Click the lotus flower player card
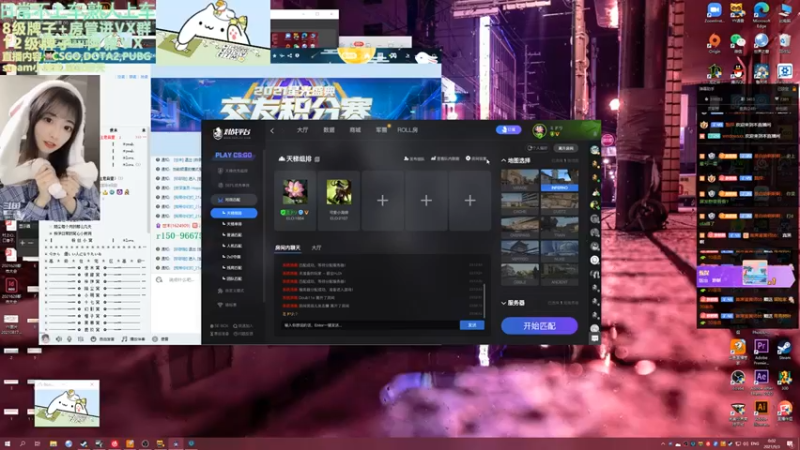 295,200
